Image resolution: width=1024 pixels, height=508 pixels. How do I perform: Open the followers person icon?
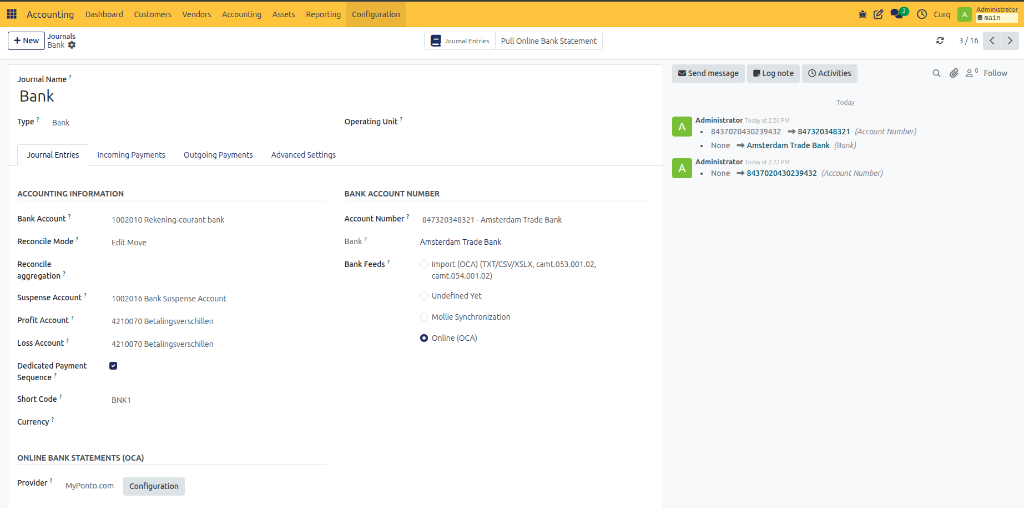972,73
